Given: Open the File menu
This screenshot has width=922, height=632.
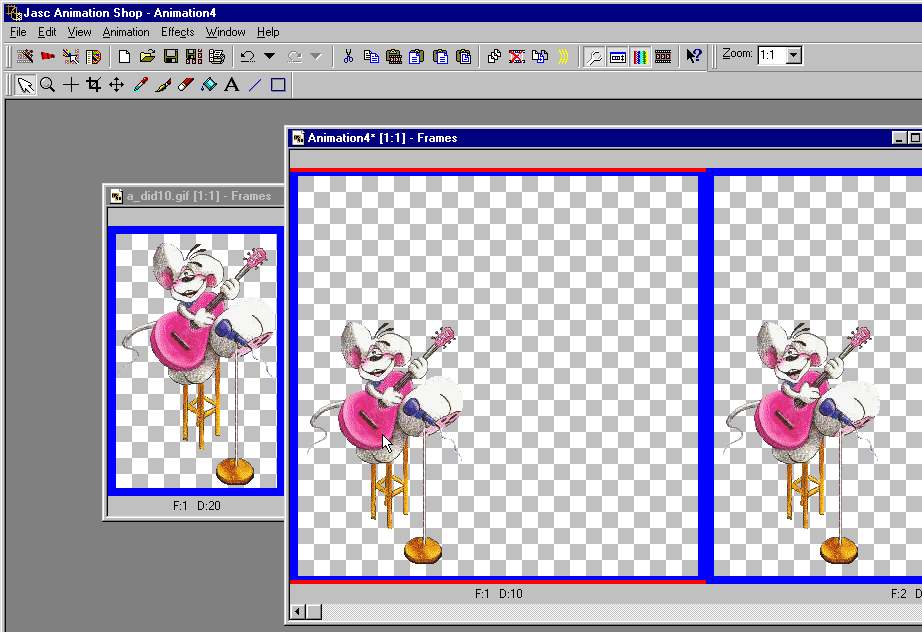Looking at the screenshot, I should 18,32.
